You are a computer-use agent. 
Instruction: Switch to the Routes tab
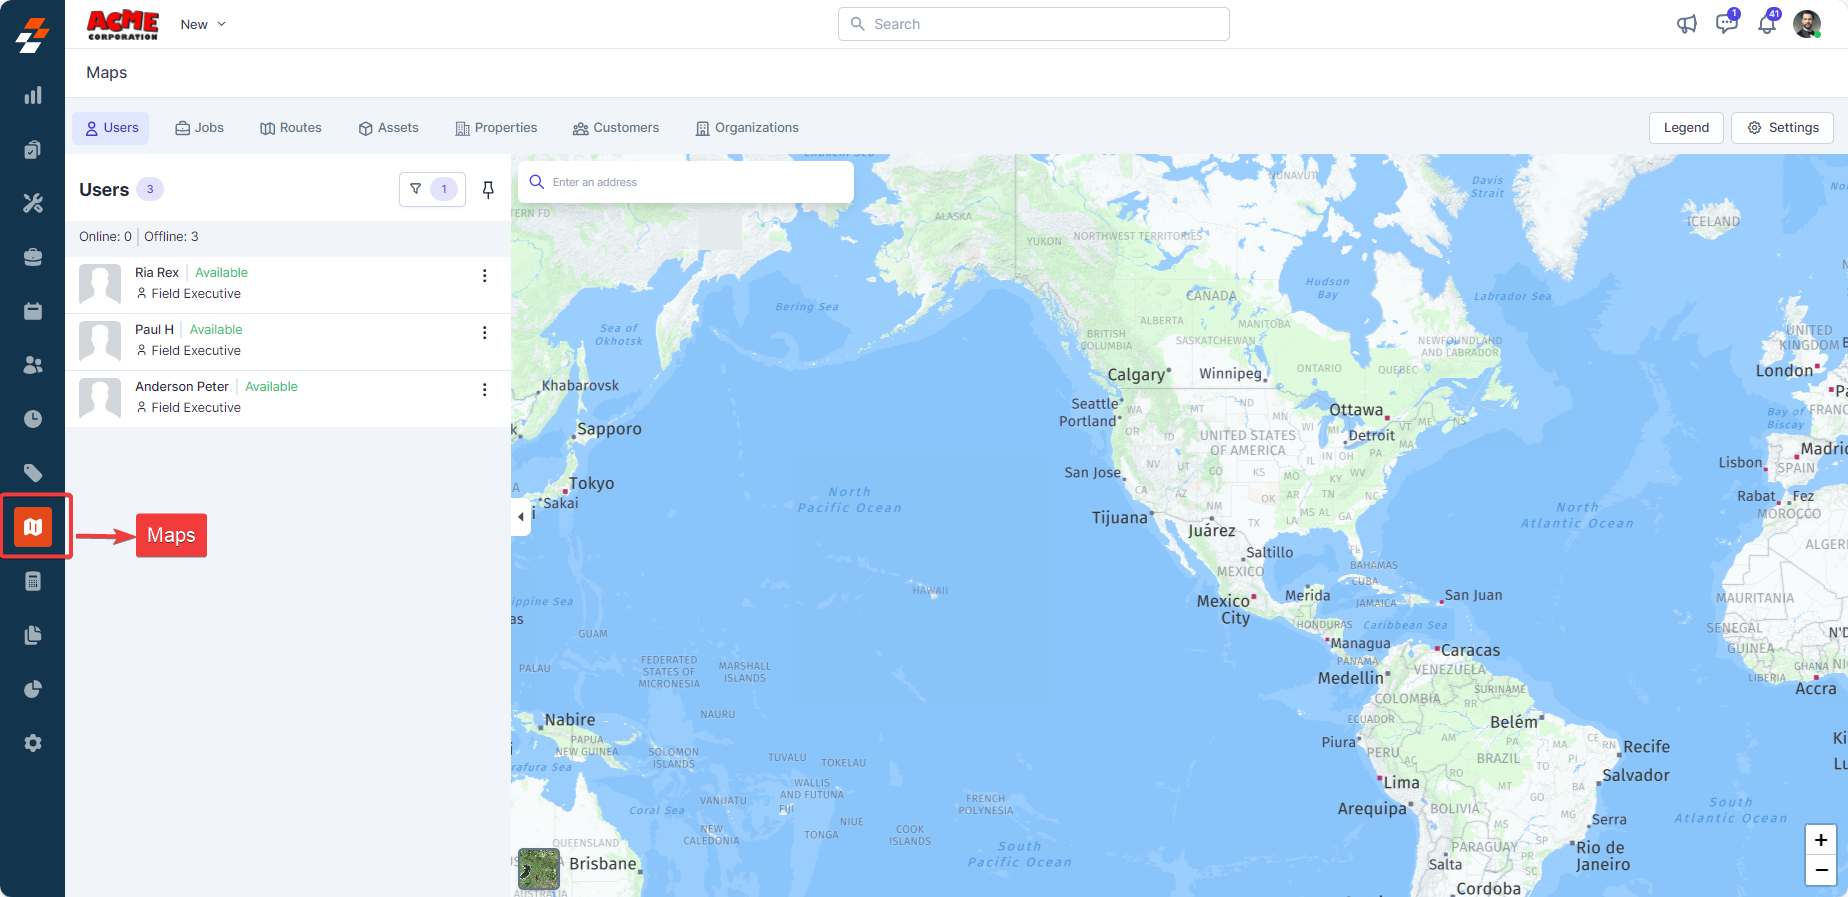tap(291, 128)
